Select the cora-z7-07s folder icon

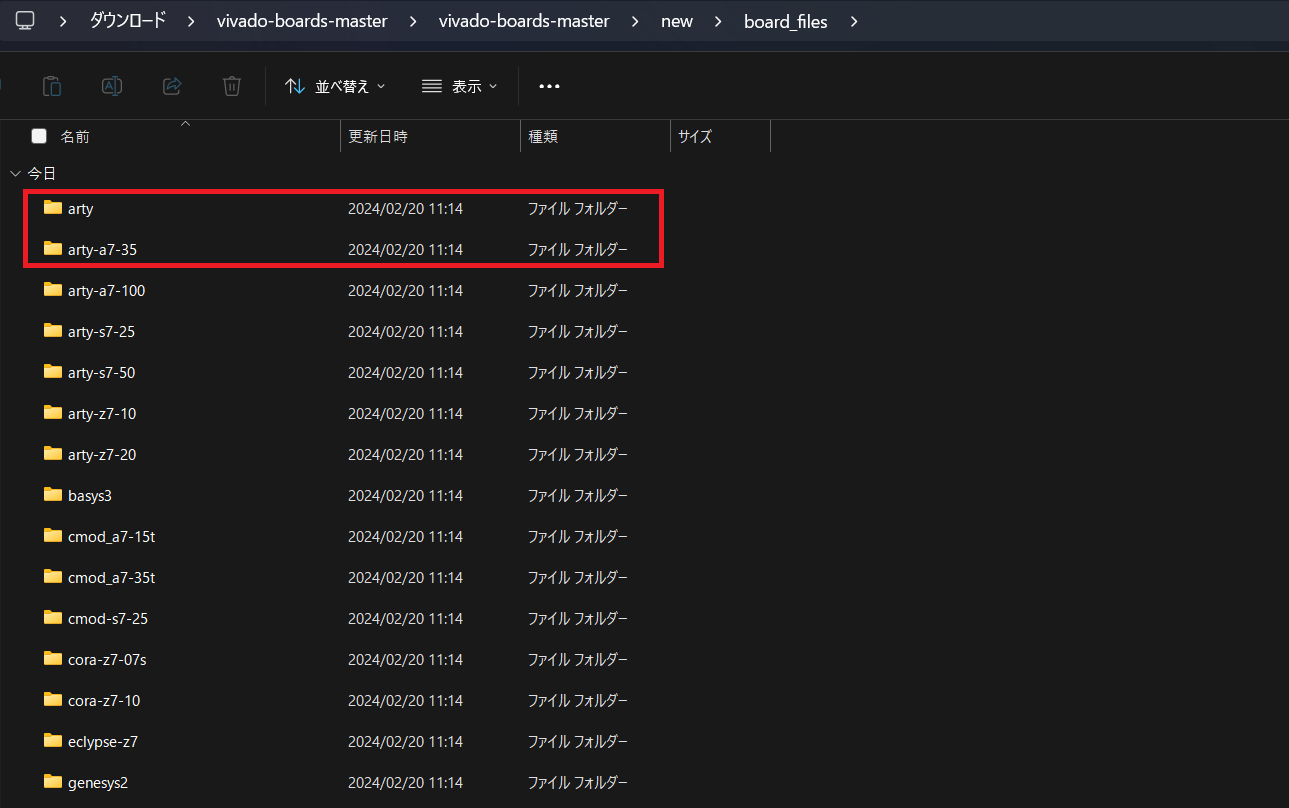[53, 659]
